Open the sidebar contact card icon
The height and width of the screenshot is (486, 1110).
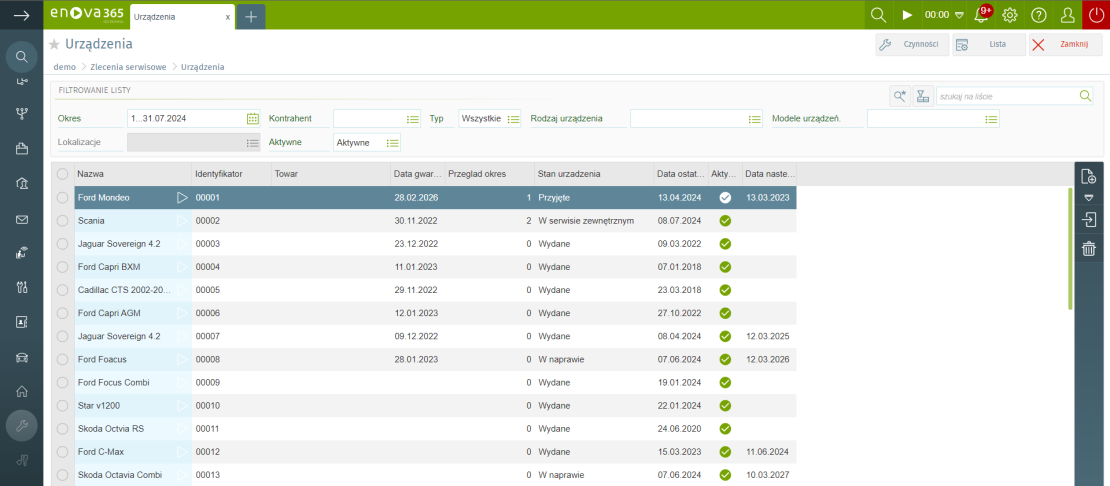click(x=21, y=323)
